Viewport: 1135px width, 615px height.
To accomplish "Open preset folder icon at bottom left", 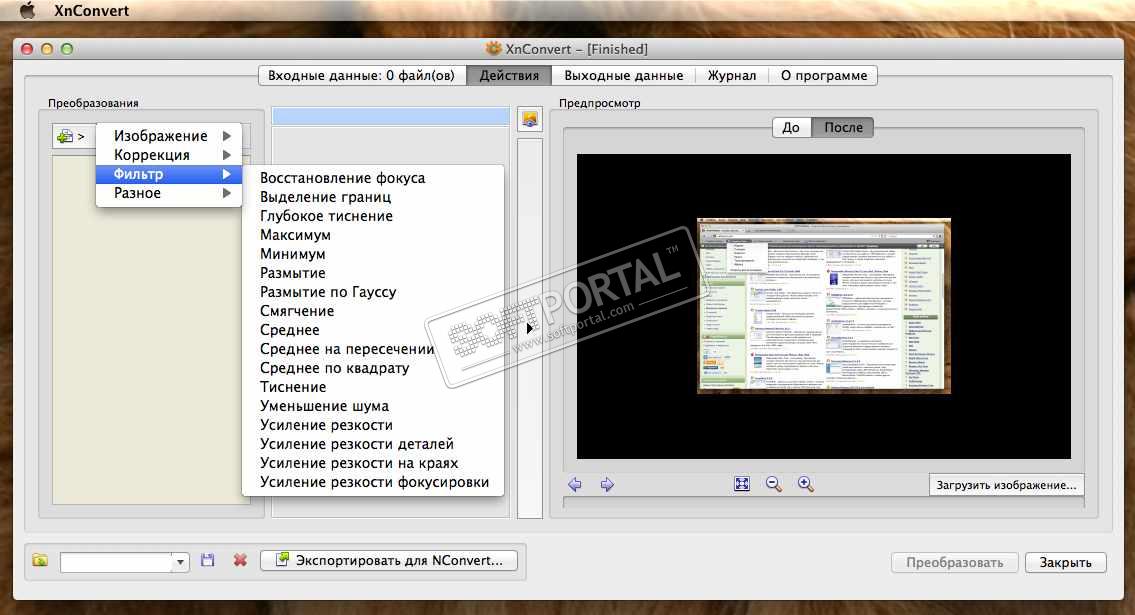I will (x=41, y=561).
